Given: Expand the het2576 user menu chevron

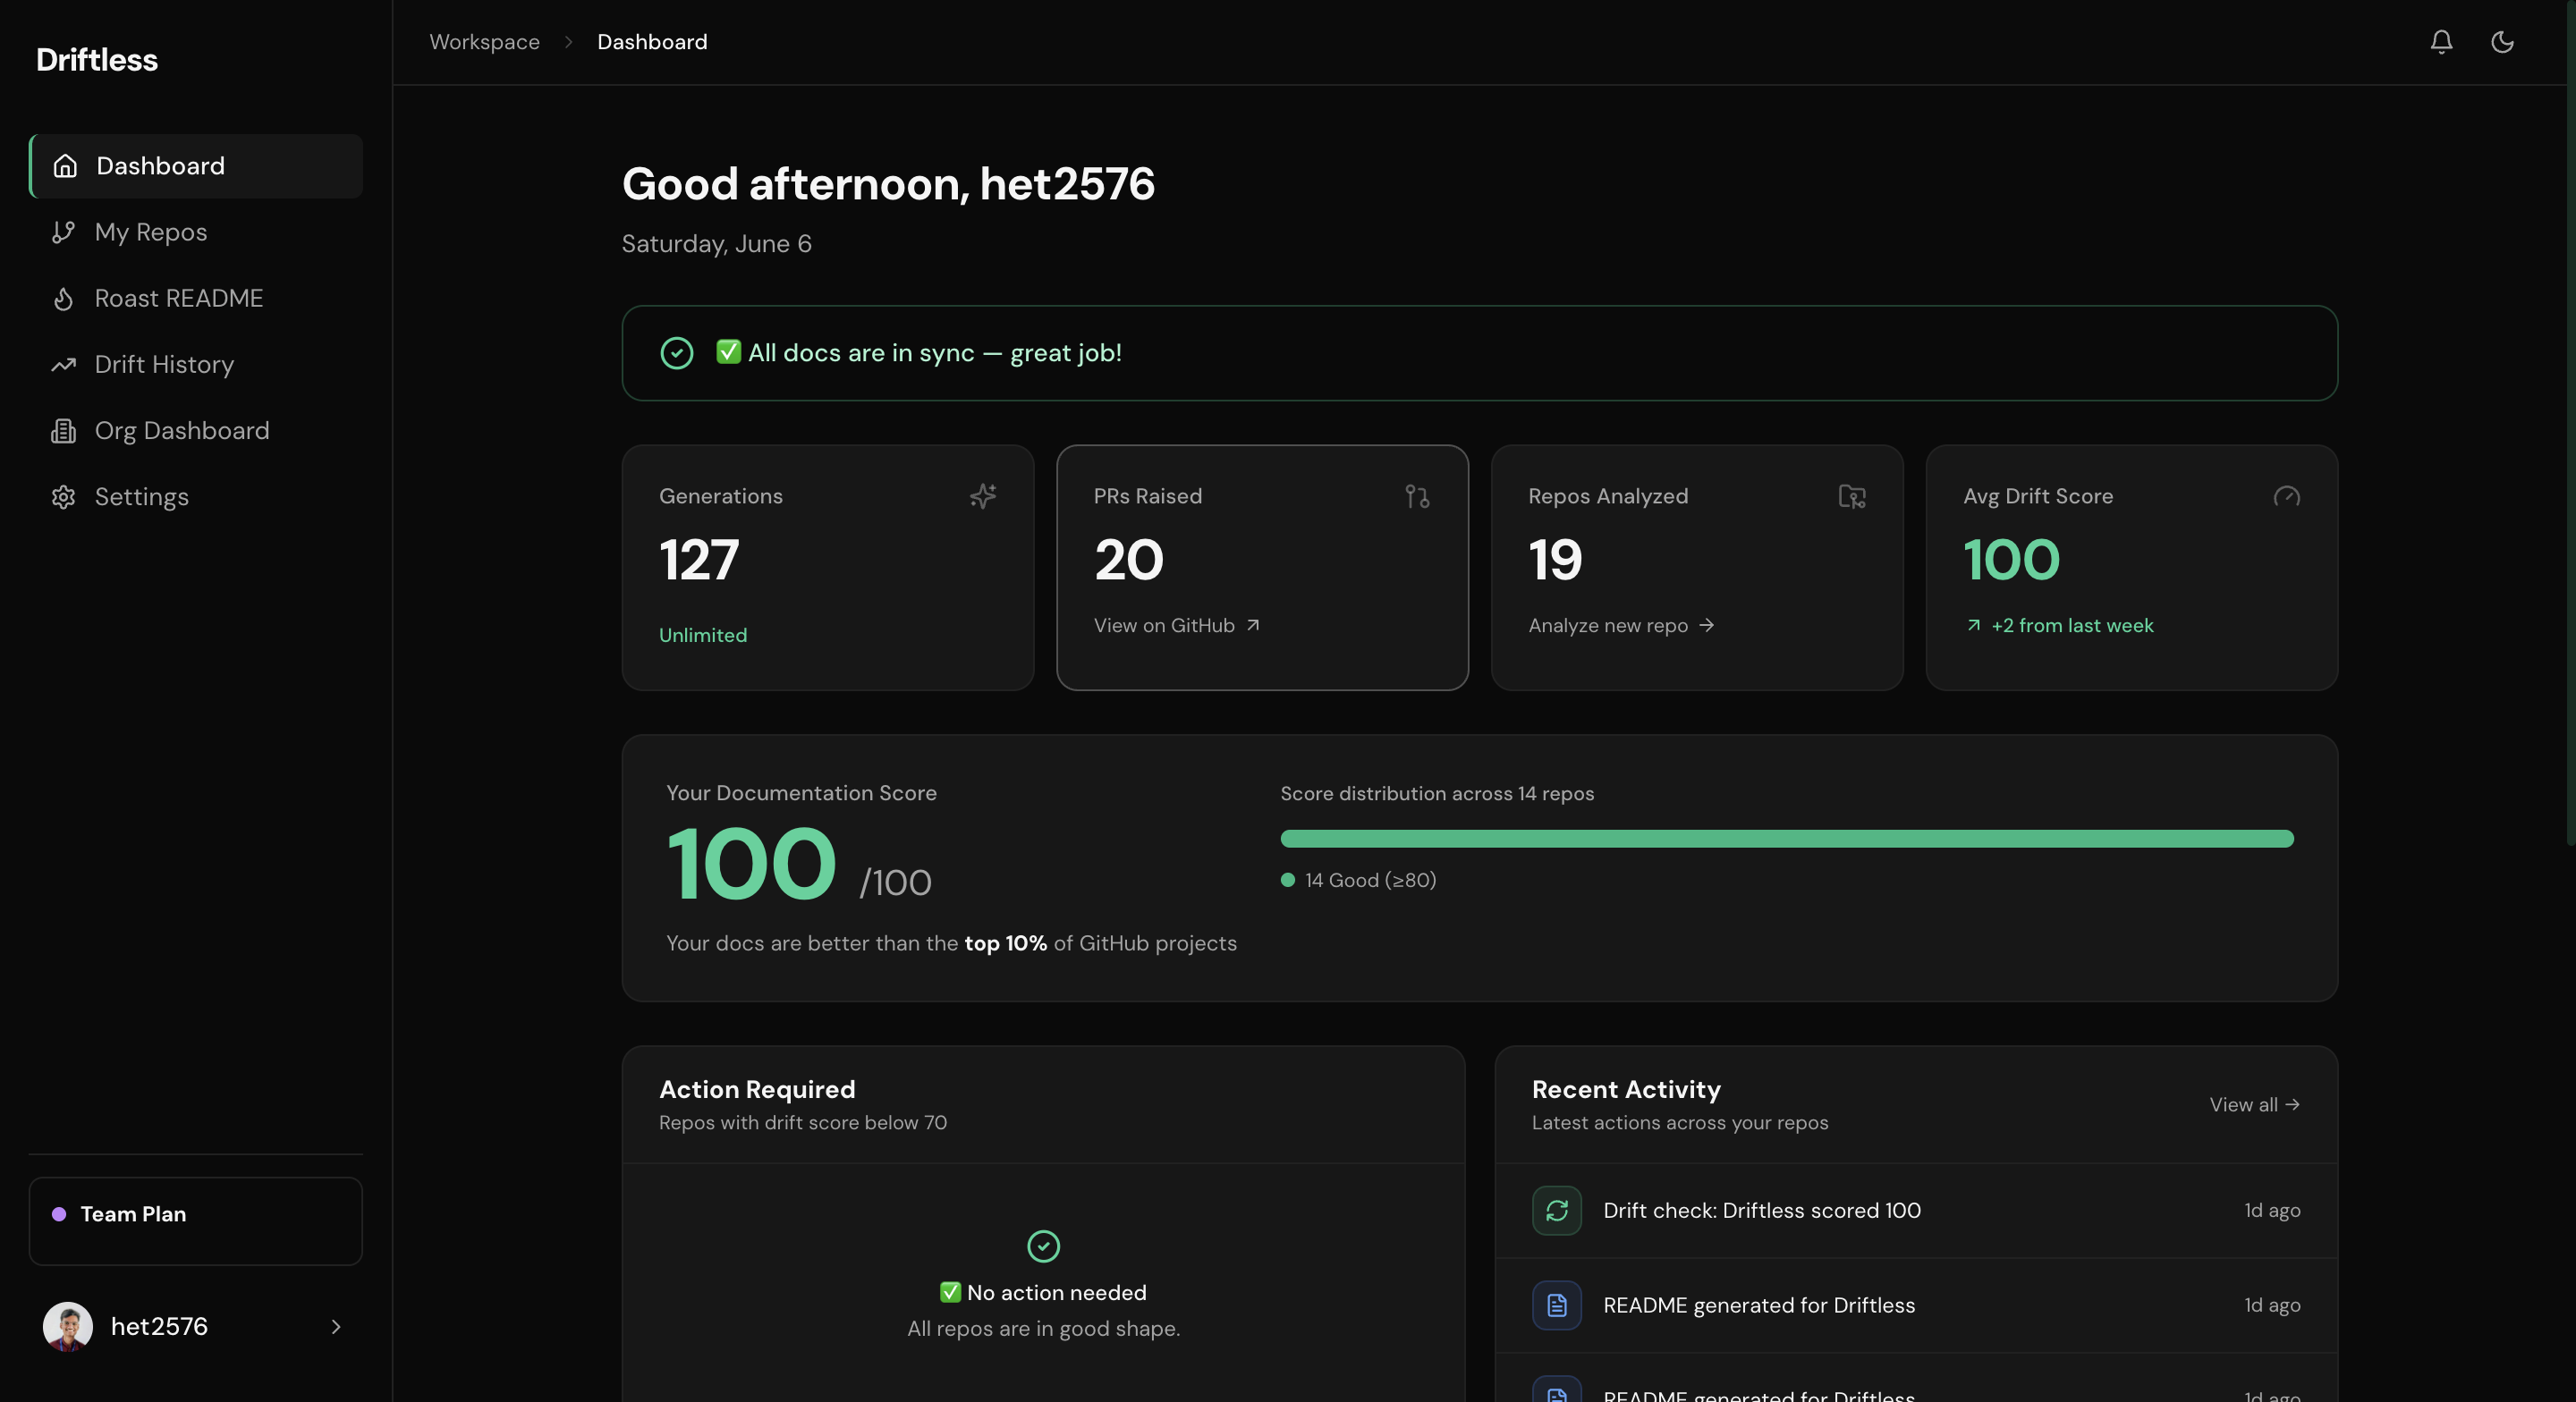Looking at the screenshot, I should (x=336, y=1327).
